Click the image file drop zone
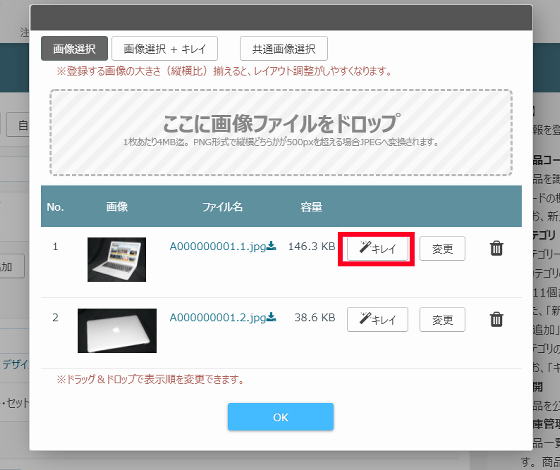This screenshot has width=560, height=470. point(281,132)
